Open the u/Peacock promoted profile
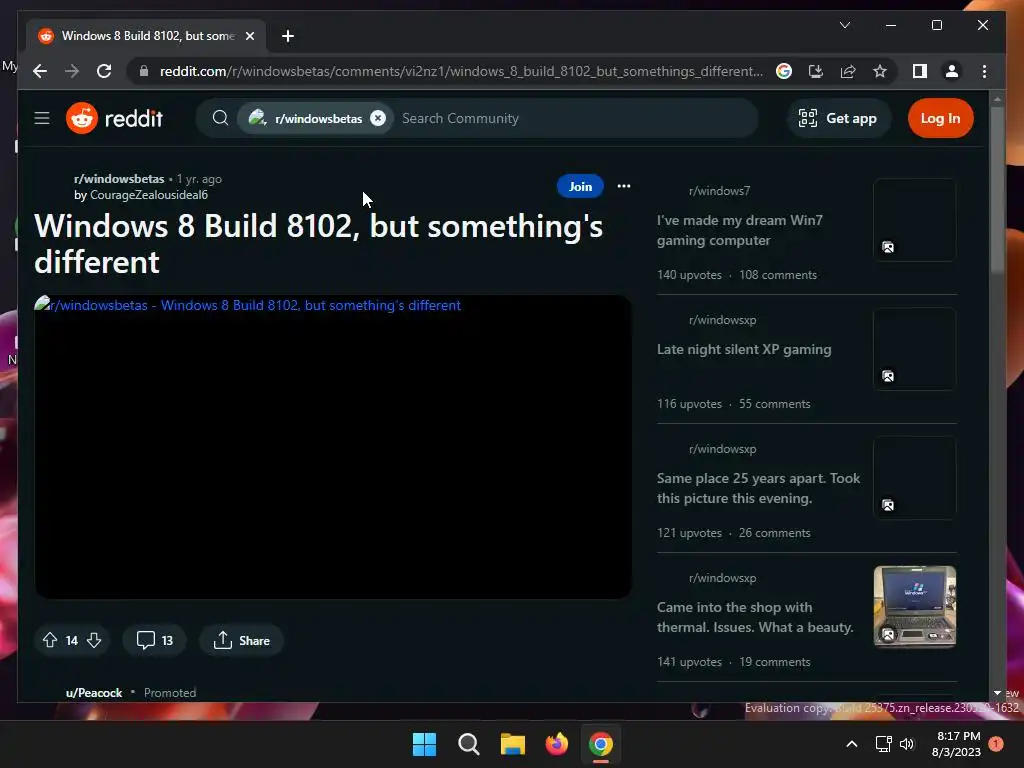This screenshot has height=768, width=1024. click(x=94, y=692)
